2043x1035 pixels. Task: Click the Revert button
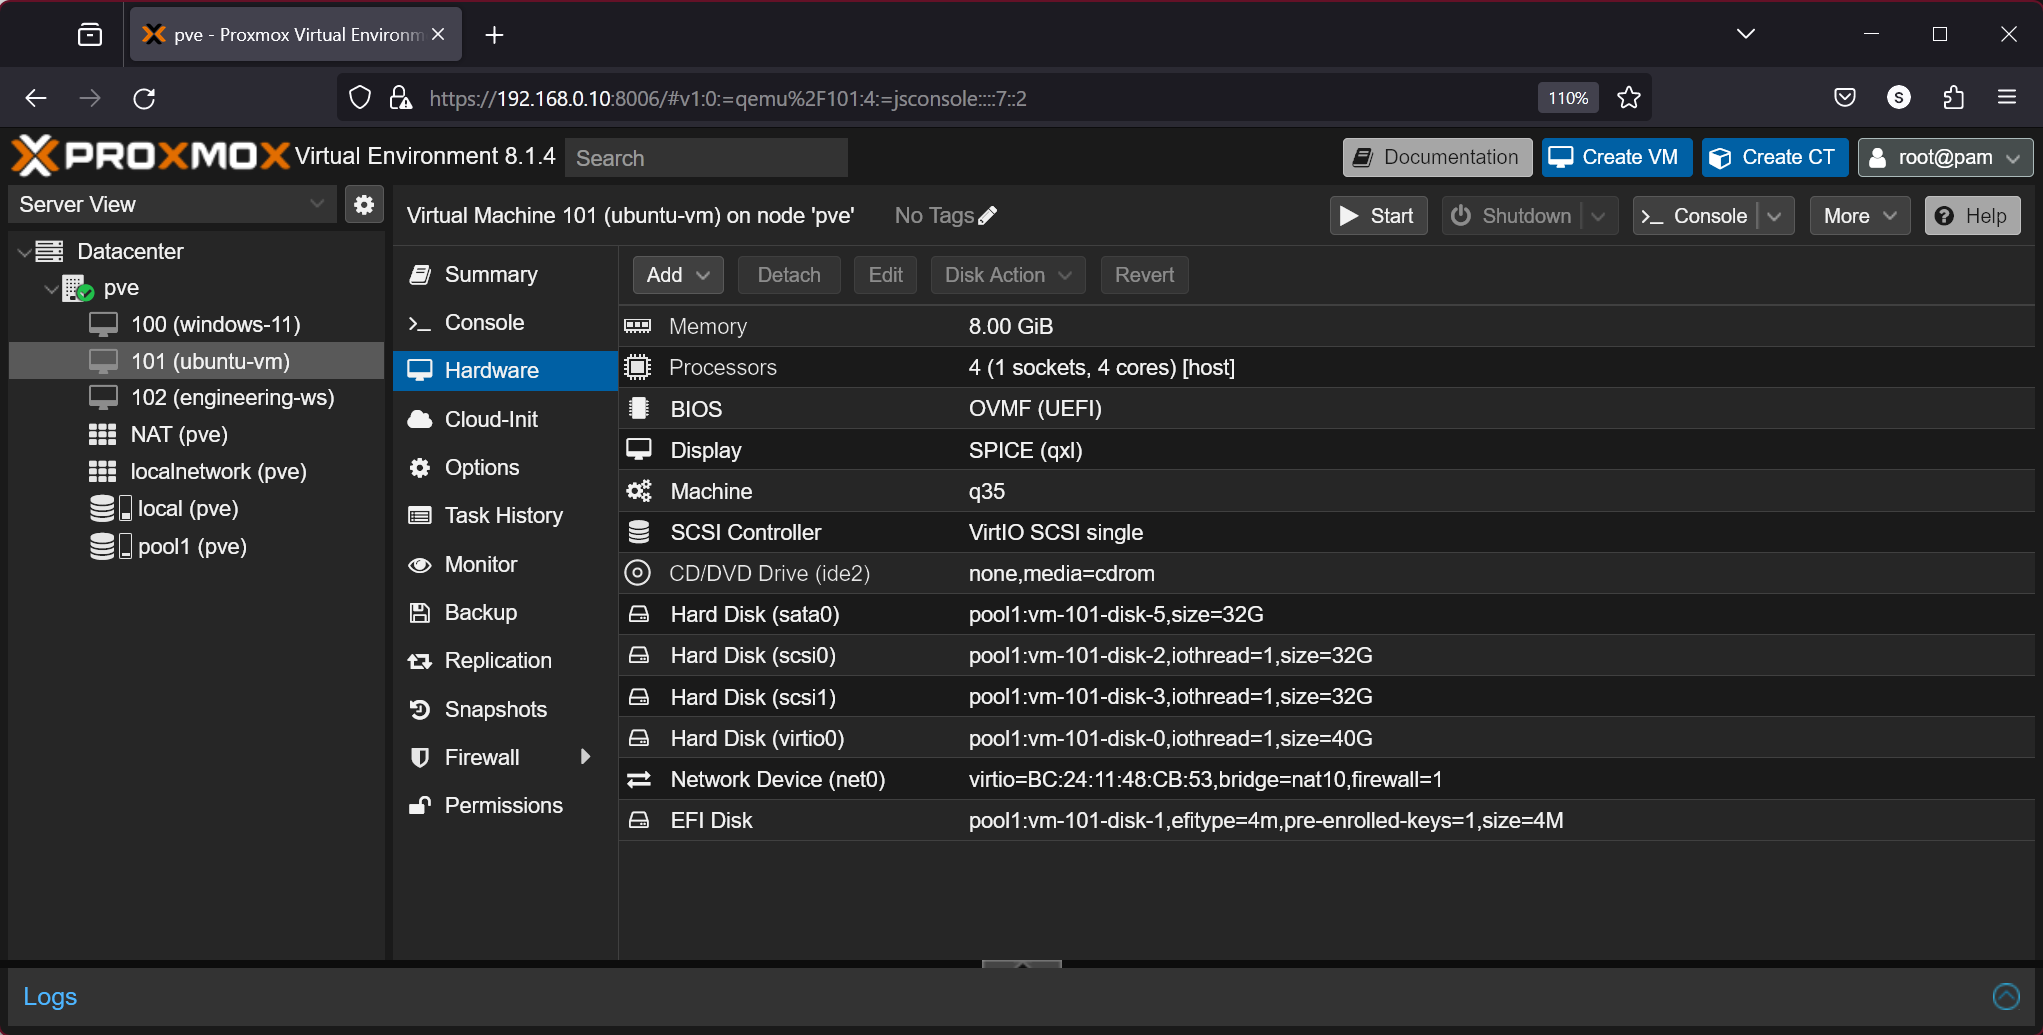coord(1144,275)
